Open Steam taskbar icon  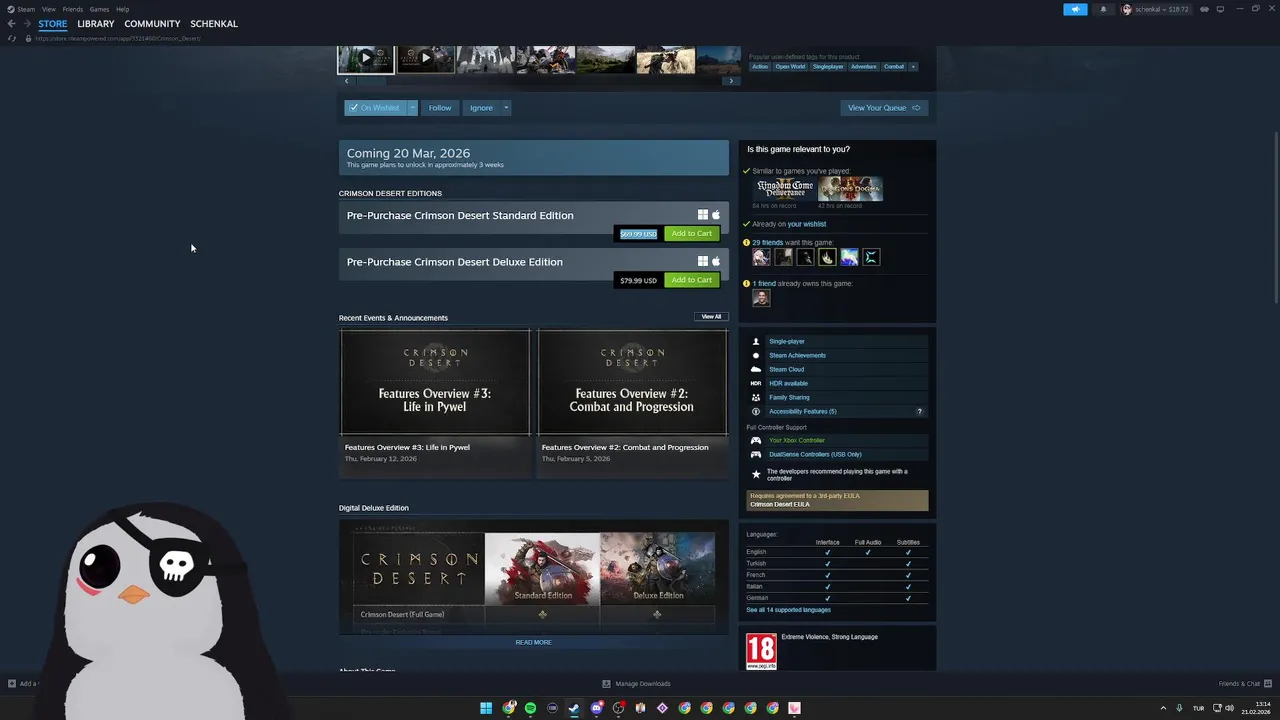point(574,708)
